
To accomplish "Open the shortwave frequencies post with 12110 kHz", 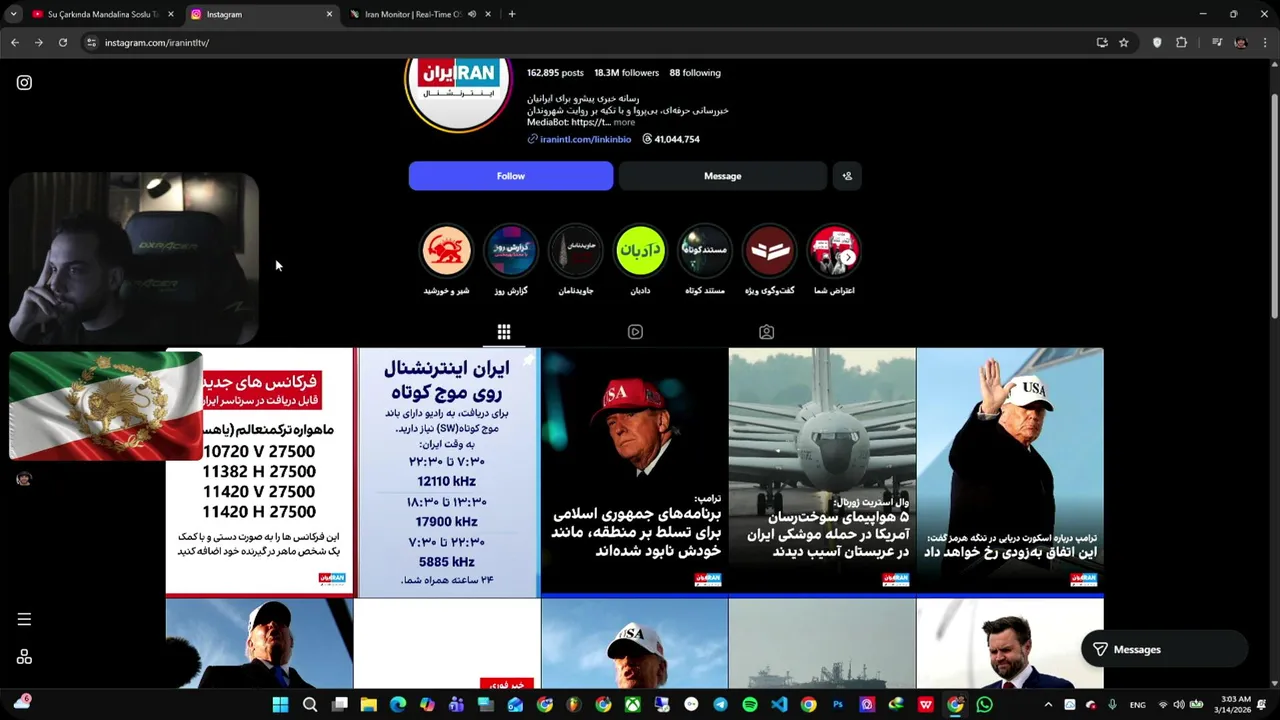I will pyautogui.click(x=447, y=472).
